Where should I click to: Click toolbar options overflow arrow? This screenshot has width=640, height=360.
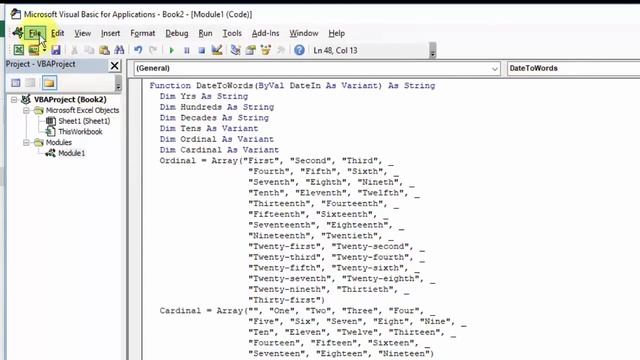pos(433,51)
